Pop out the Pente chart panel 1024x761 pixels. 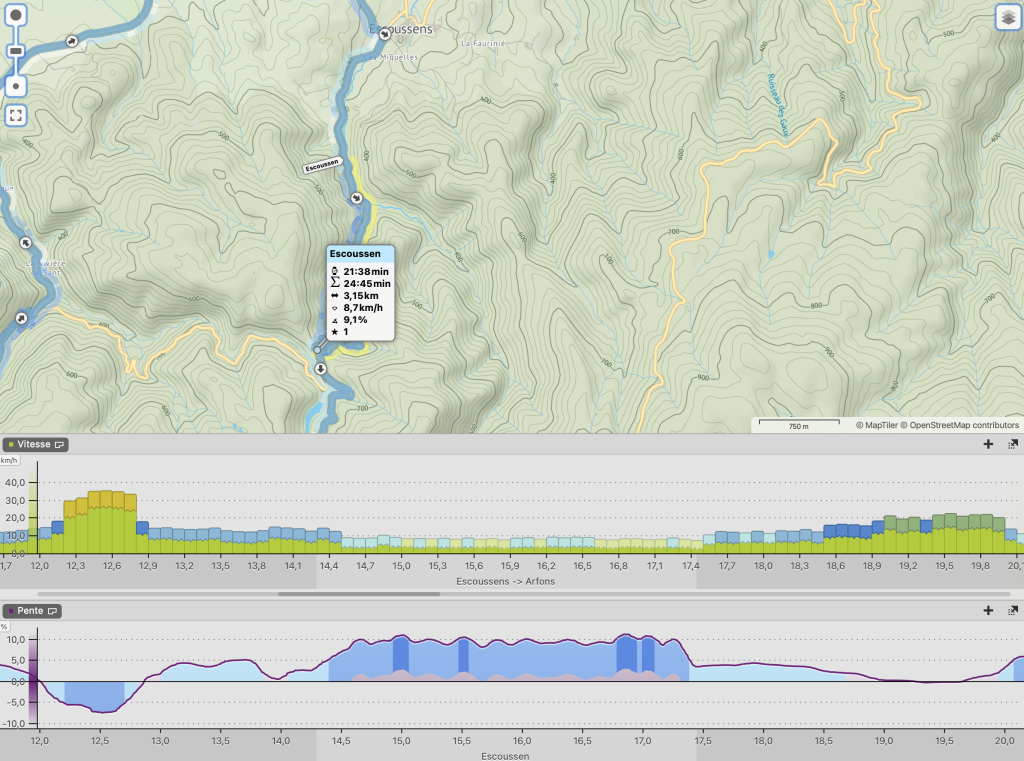pos(1012,610)
